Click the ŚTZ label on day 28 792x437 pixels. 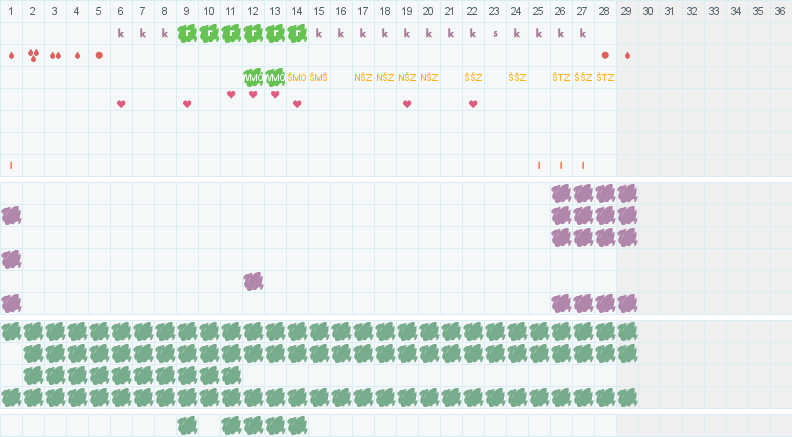(x=605, y=77)
